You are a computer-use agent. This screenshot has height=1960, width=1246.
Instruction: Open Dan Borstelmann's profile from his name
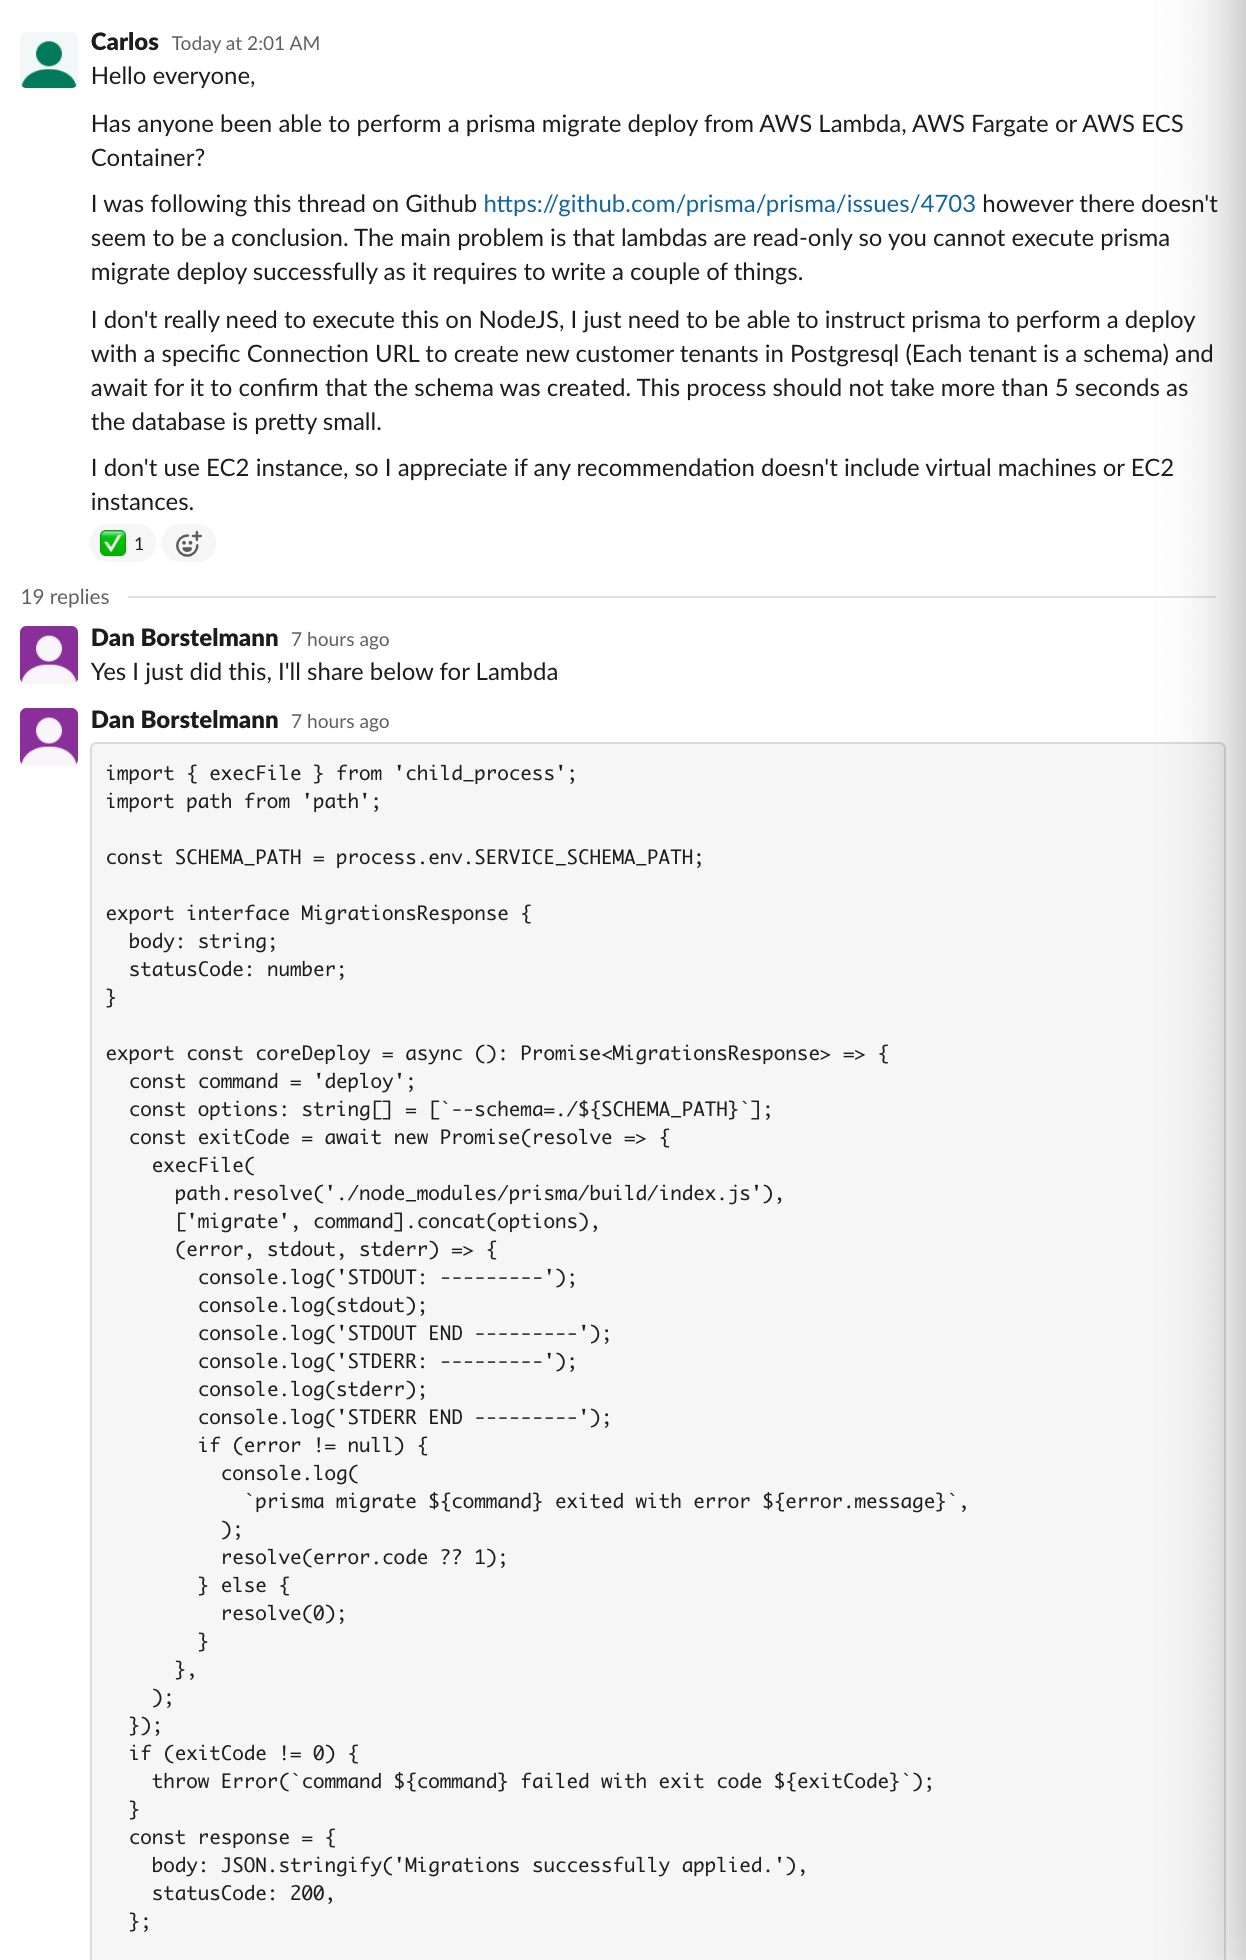(185, 637)
